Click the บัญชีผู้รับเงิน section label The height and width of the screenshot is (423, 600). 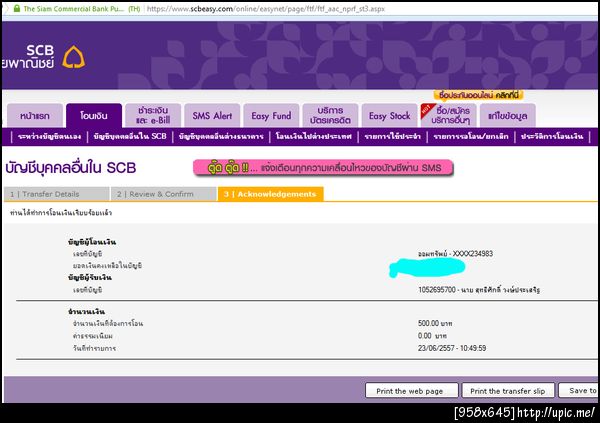[90, 277]
